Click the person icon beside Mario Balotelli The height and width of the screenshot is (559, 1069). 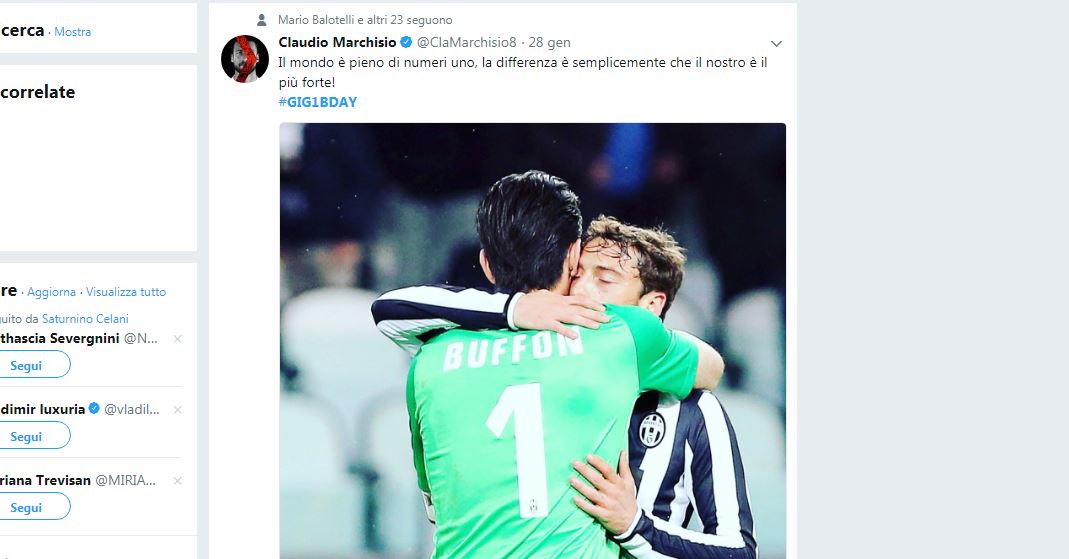(x=261, y=20)
